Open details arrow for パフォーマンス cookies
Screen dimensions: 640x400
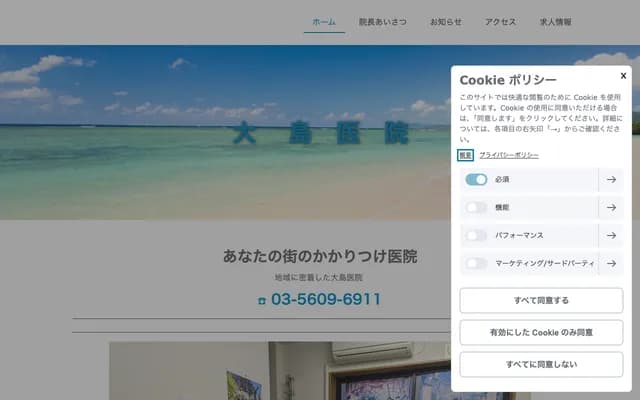click(x=611, y=236)
